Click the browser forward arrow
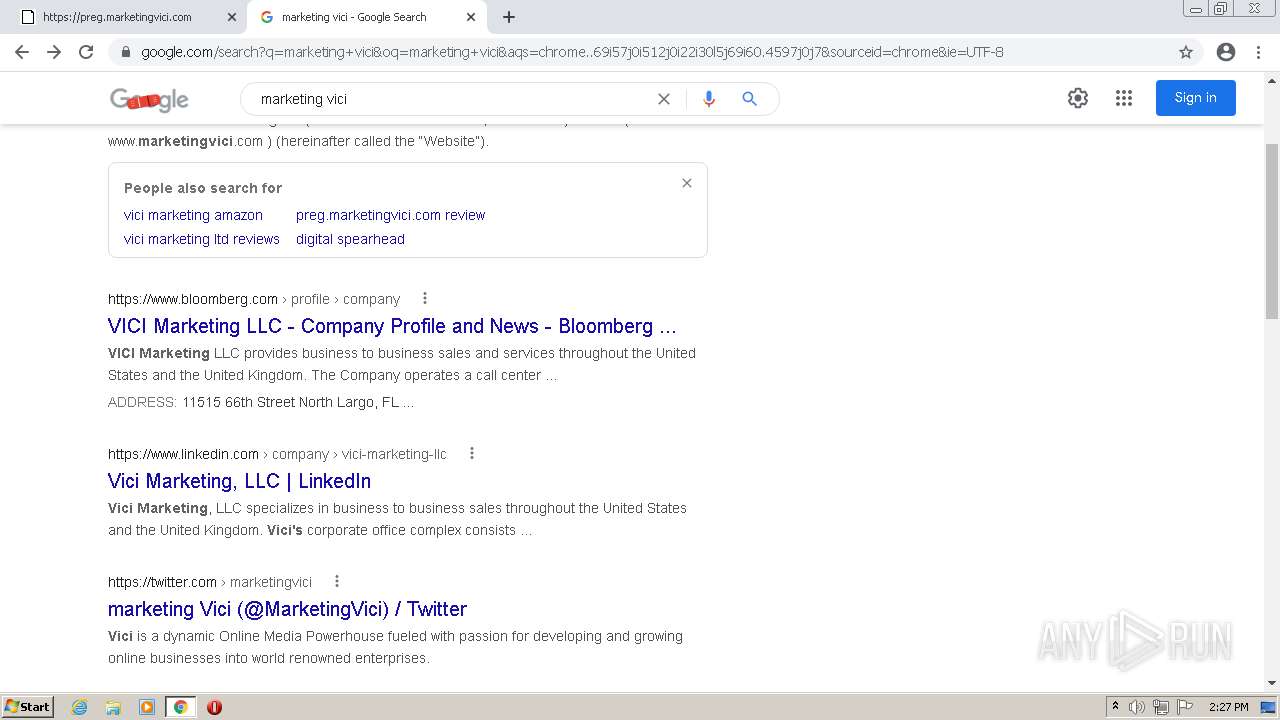 54,52
